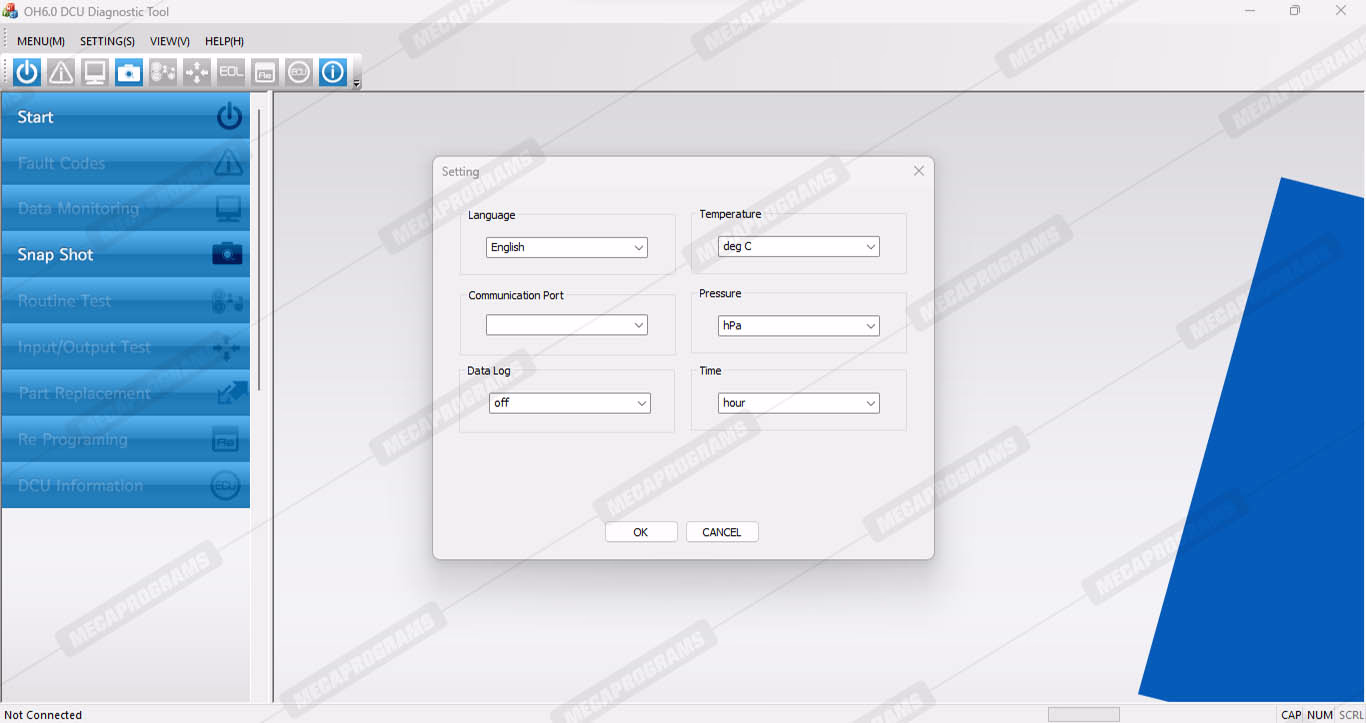Click the power Start icon in toolbar
This screenshot has width=1366, height=723.
pyautogui.click(x=27, y=72)
